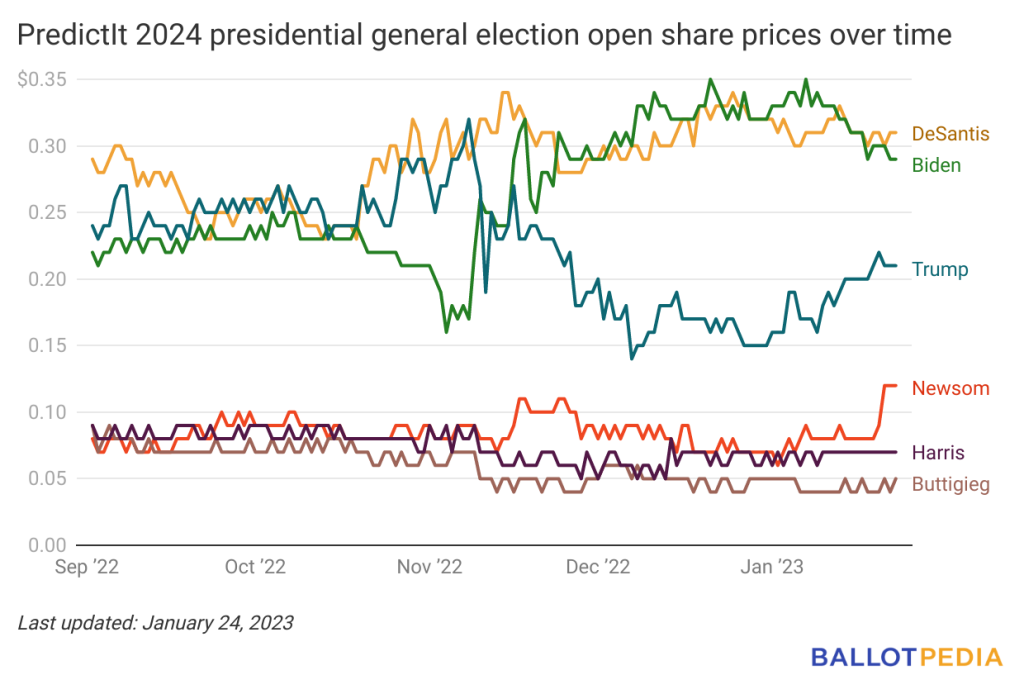Click the Harris line label
This screenshot has width=1024, height=694.
click(x=938, y=452)
